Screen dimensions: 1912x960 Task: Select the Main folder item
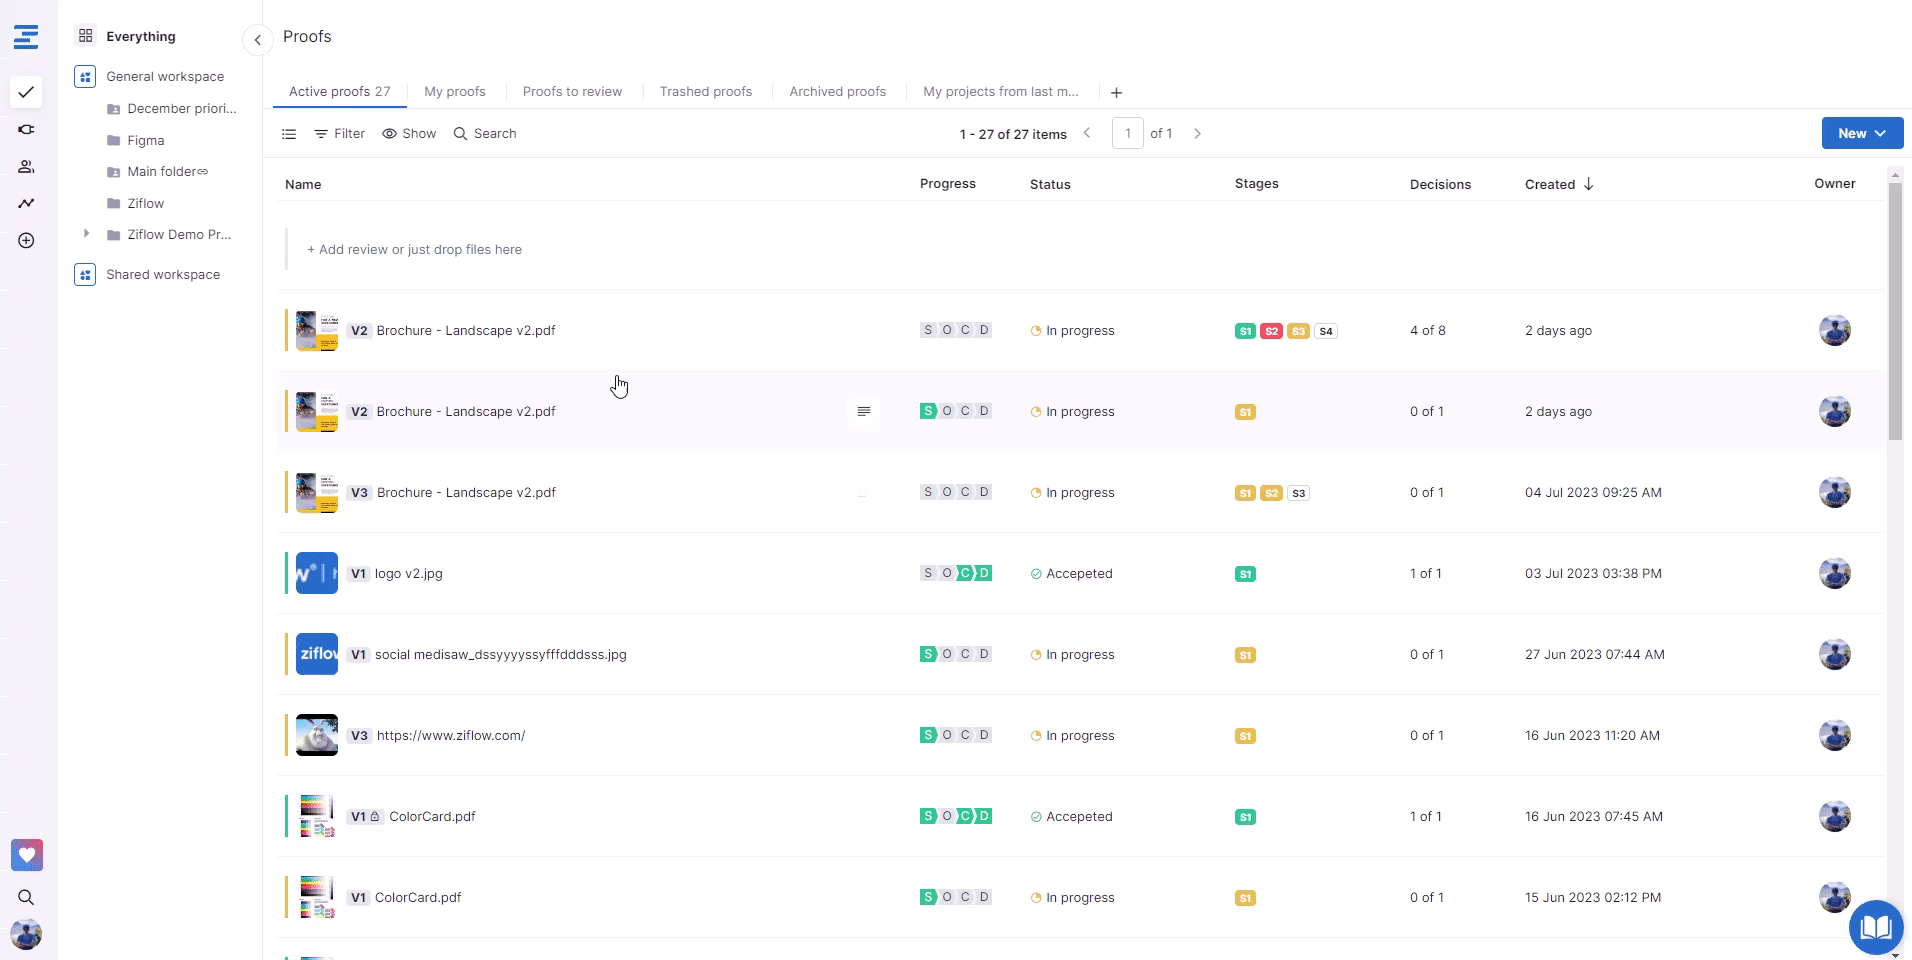[158, 171]
